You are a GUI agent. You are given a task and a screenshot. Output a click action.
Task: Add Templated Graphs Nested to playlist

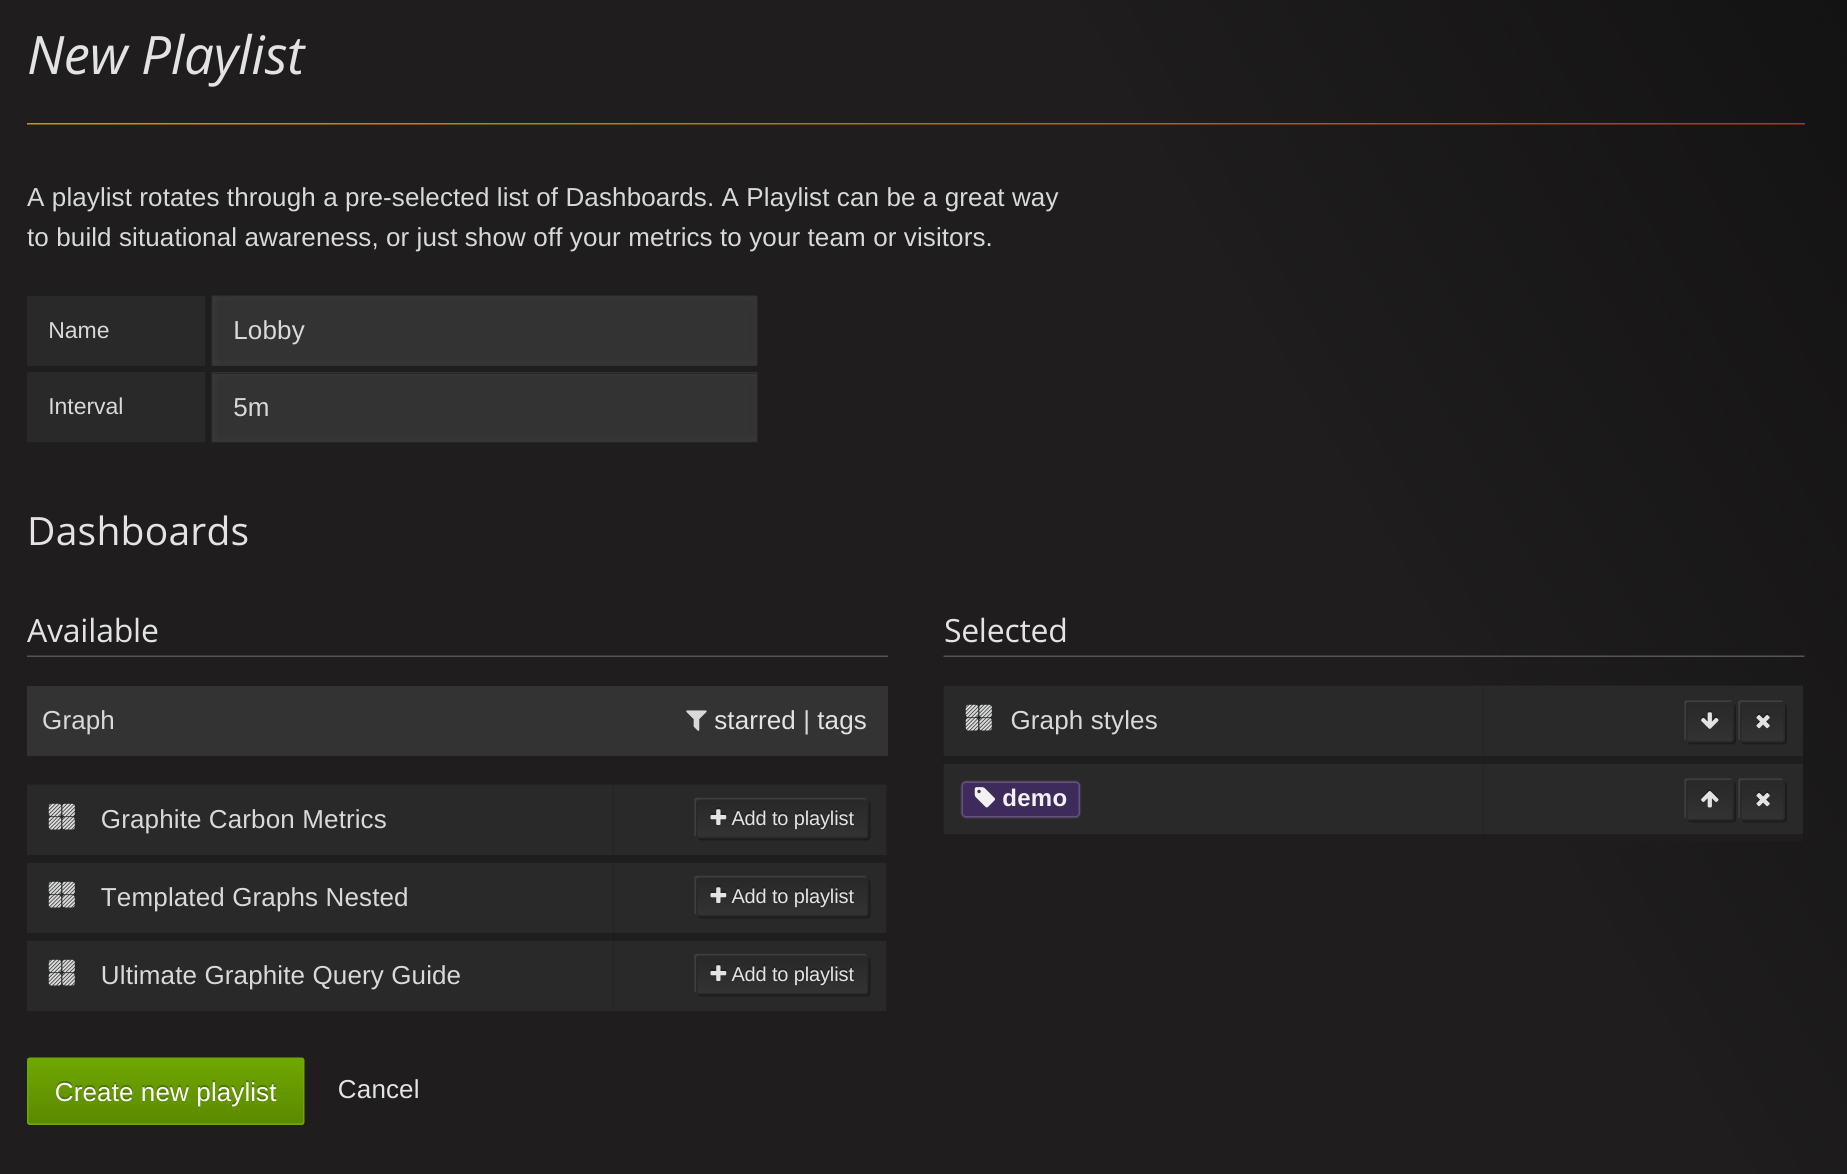782,896
